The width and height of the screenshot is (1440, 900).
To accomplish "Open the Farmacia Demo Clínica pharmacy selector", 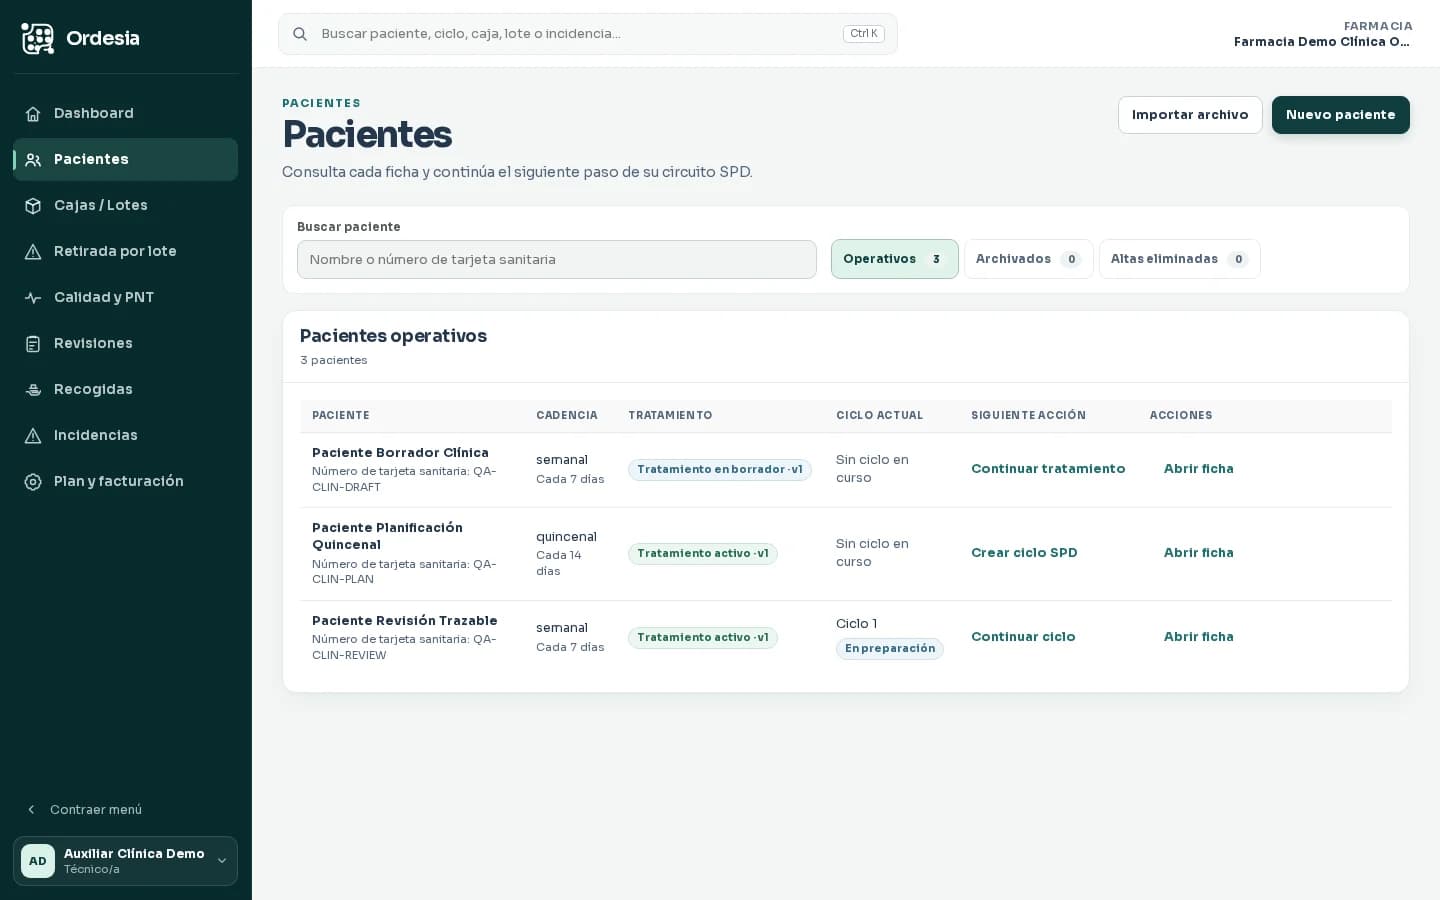I will point(1321,34).
